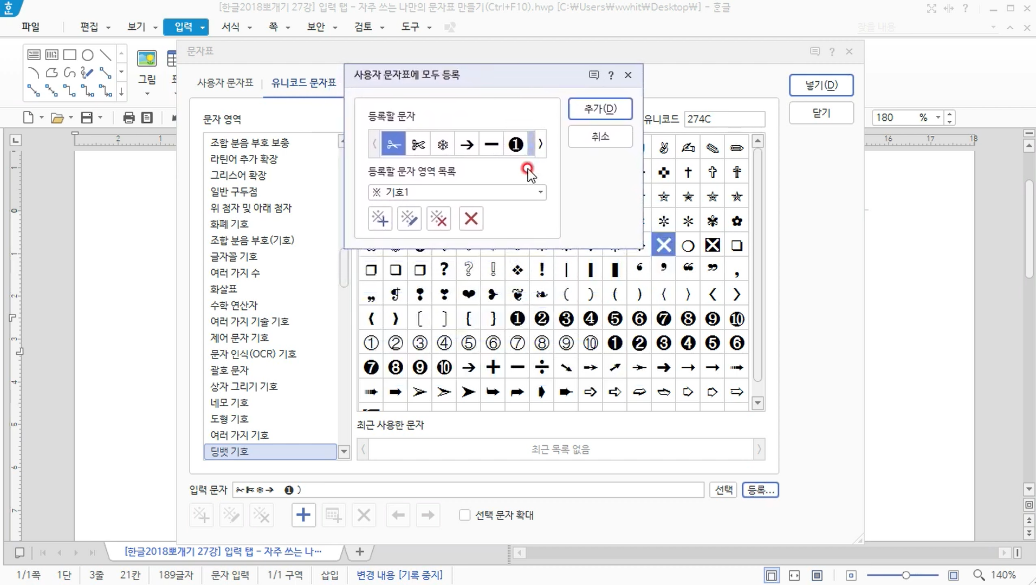
Task: Select the heart character in the grid
Action: point(468,294)
